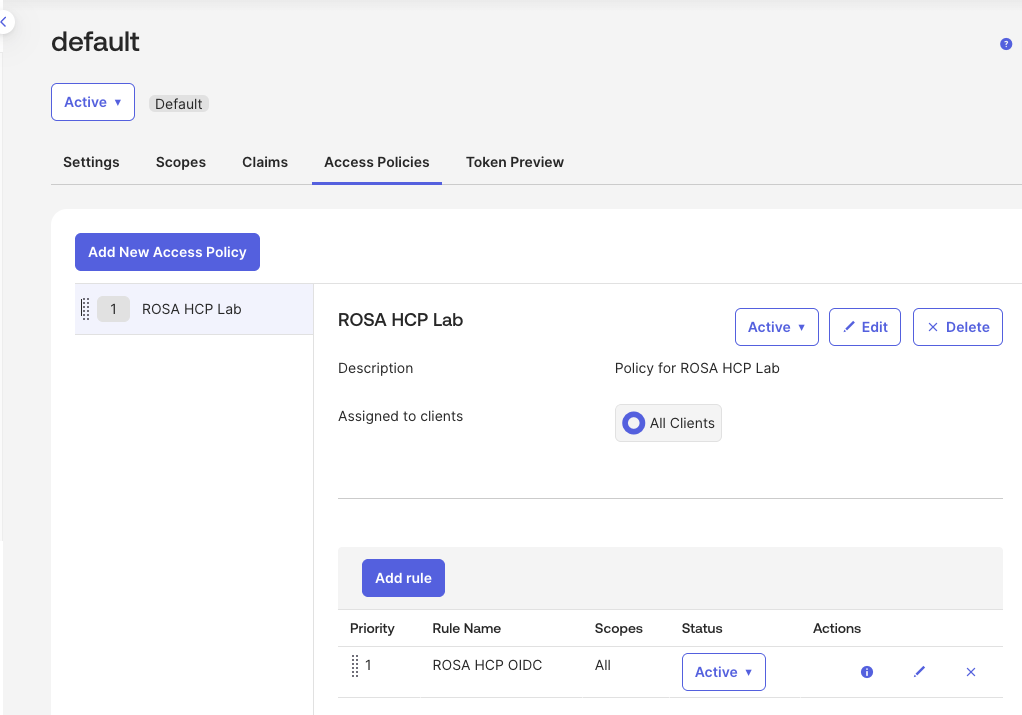The image size is (1022, 715).
Task: Click the info icon for ROSA HCP OIDC rule
Action: (x=866, y=672)
